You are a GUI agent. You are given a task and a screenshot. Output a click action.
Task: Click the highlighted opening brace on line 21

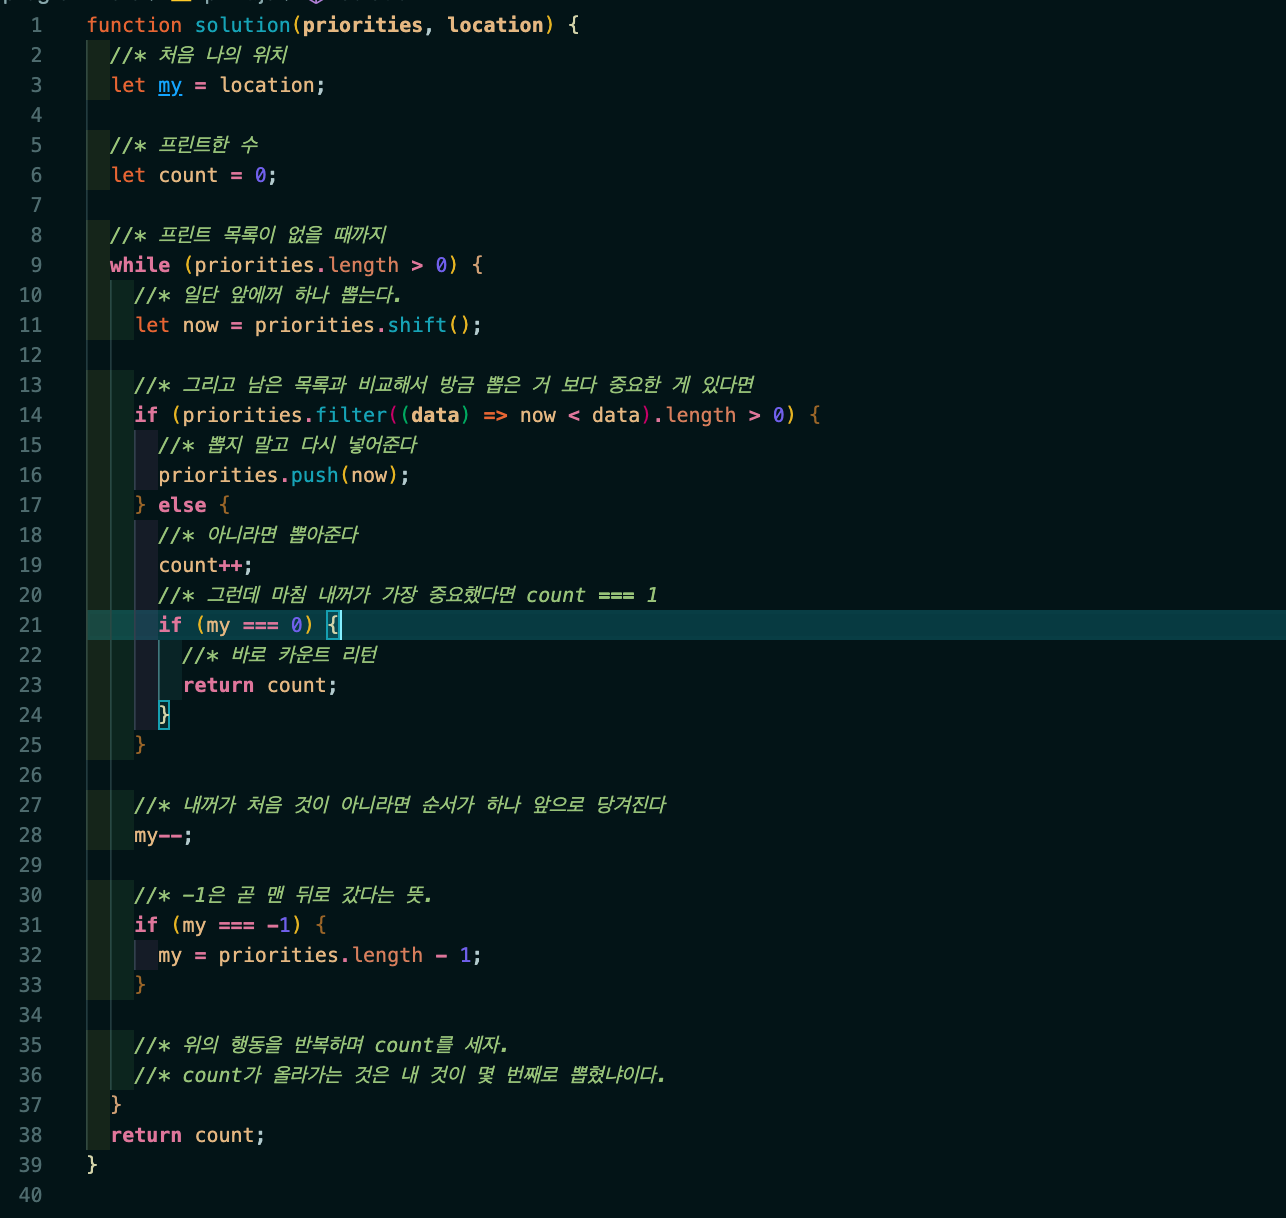334,625
